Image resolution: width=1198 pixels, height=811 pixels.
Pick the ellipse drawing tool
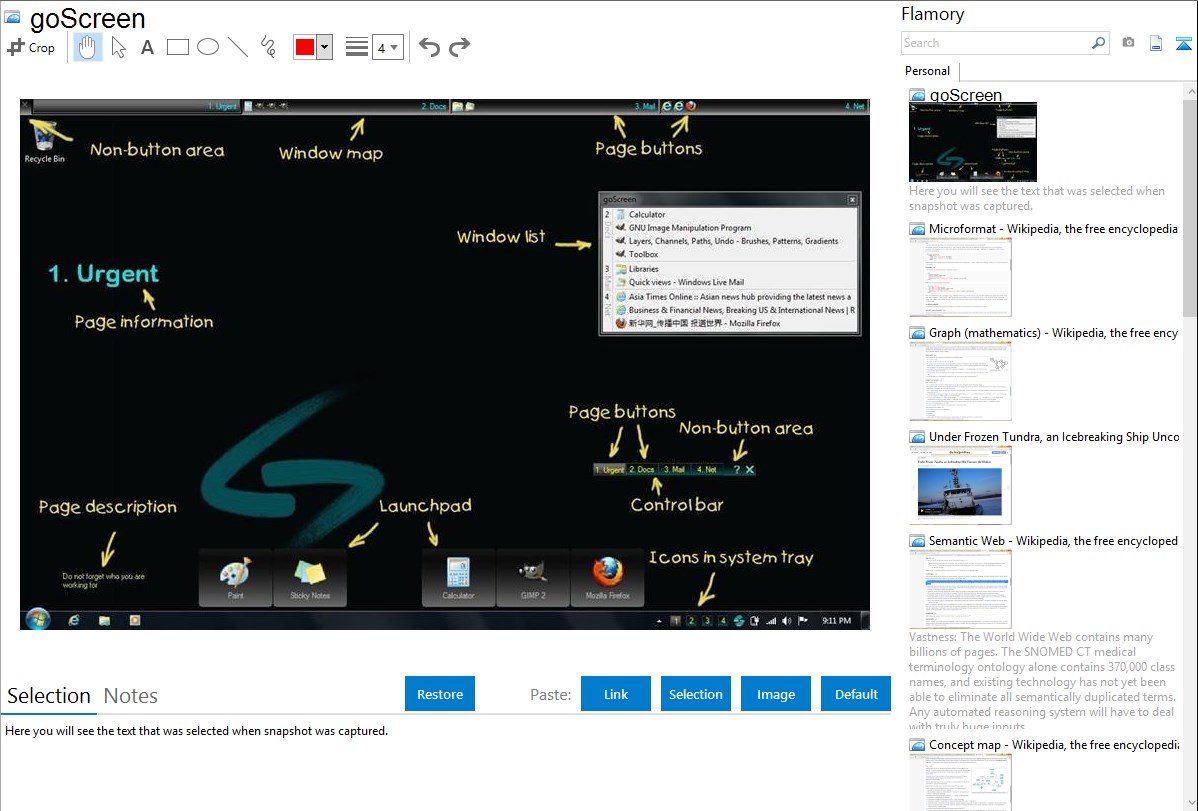(208, 47)
